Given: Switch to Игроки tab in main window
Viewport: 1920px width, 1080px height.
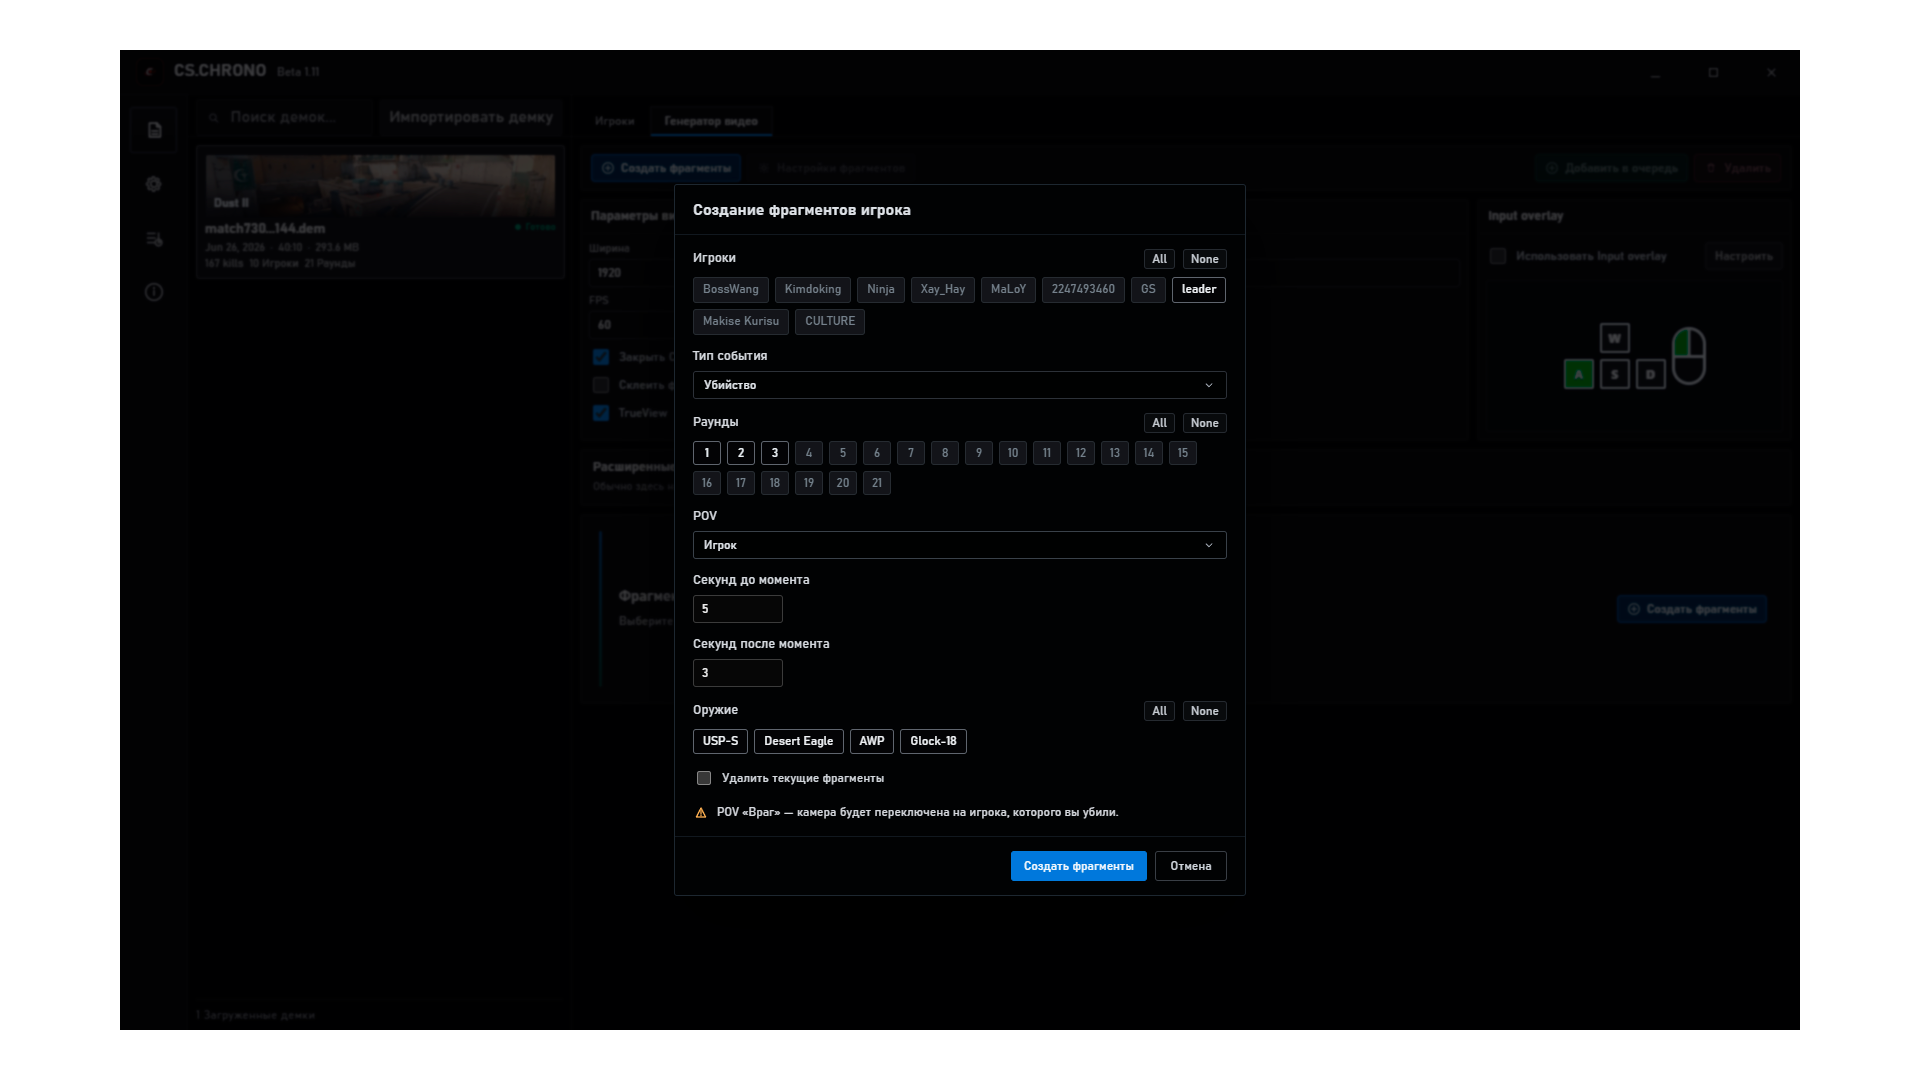Looking at the screenshot, I should pyautogui.click(x=614, y=121).
